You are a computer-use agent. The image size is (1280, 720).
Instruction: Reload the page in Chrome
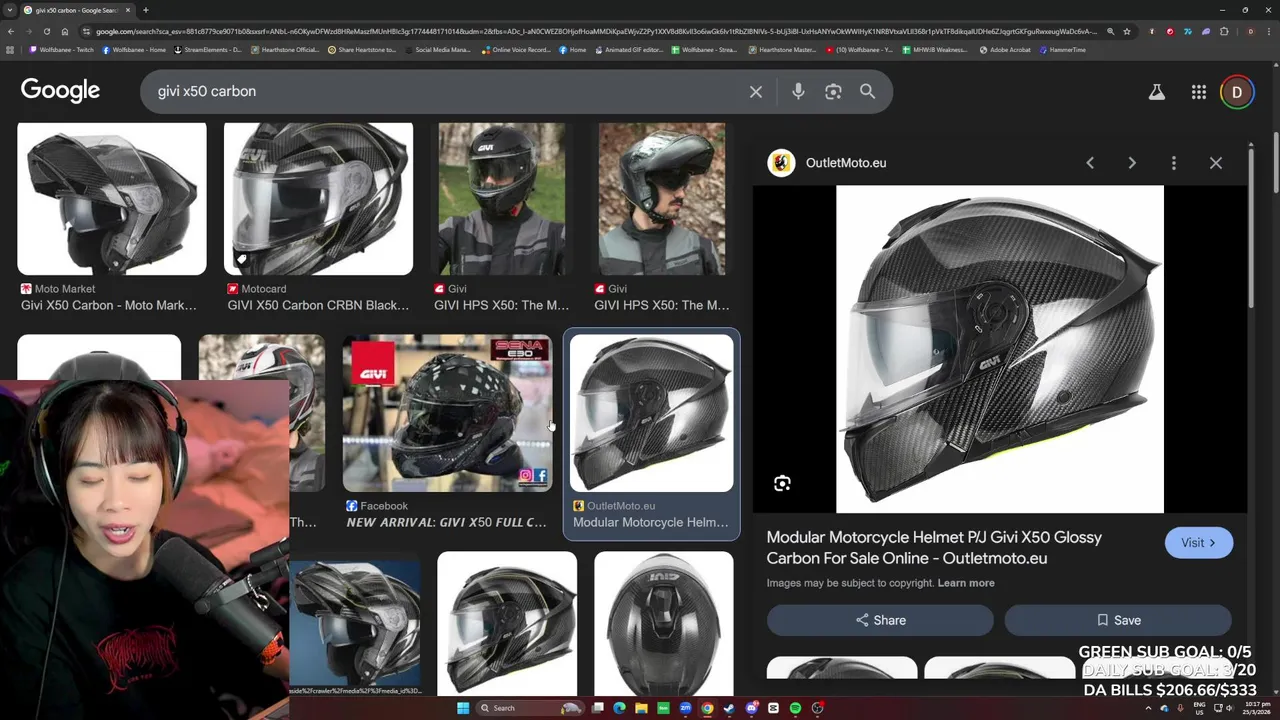pyautogui.click(x=46, y=31)
